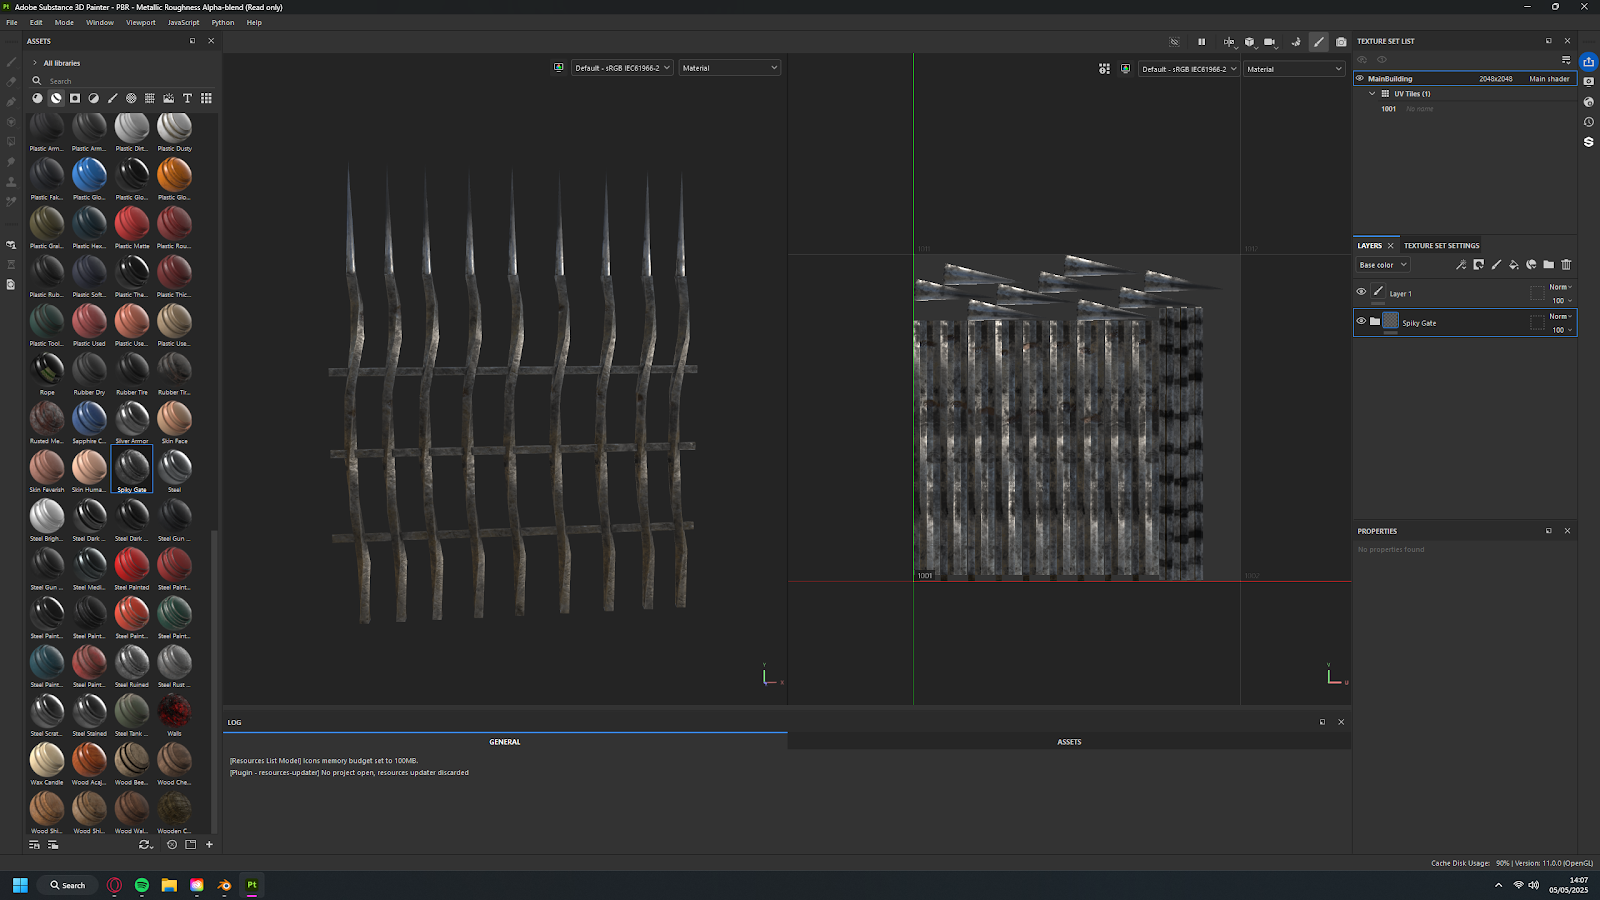The width and height of the screenshot is (1600, 900).
Task: Open the export textures side button
Action: click(x=1588, y=62)
